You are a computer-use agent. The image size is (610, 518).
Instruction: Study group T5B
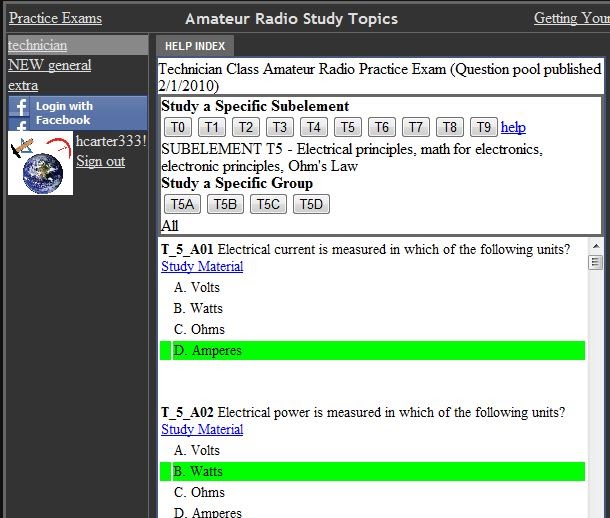click(225, 204)
